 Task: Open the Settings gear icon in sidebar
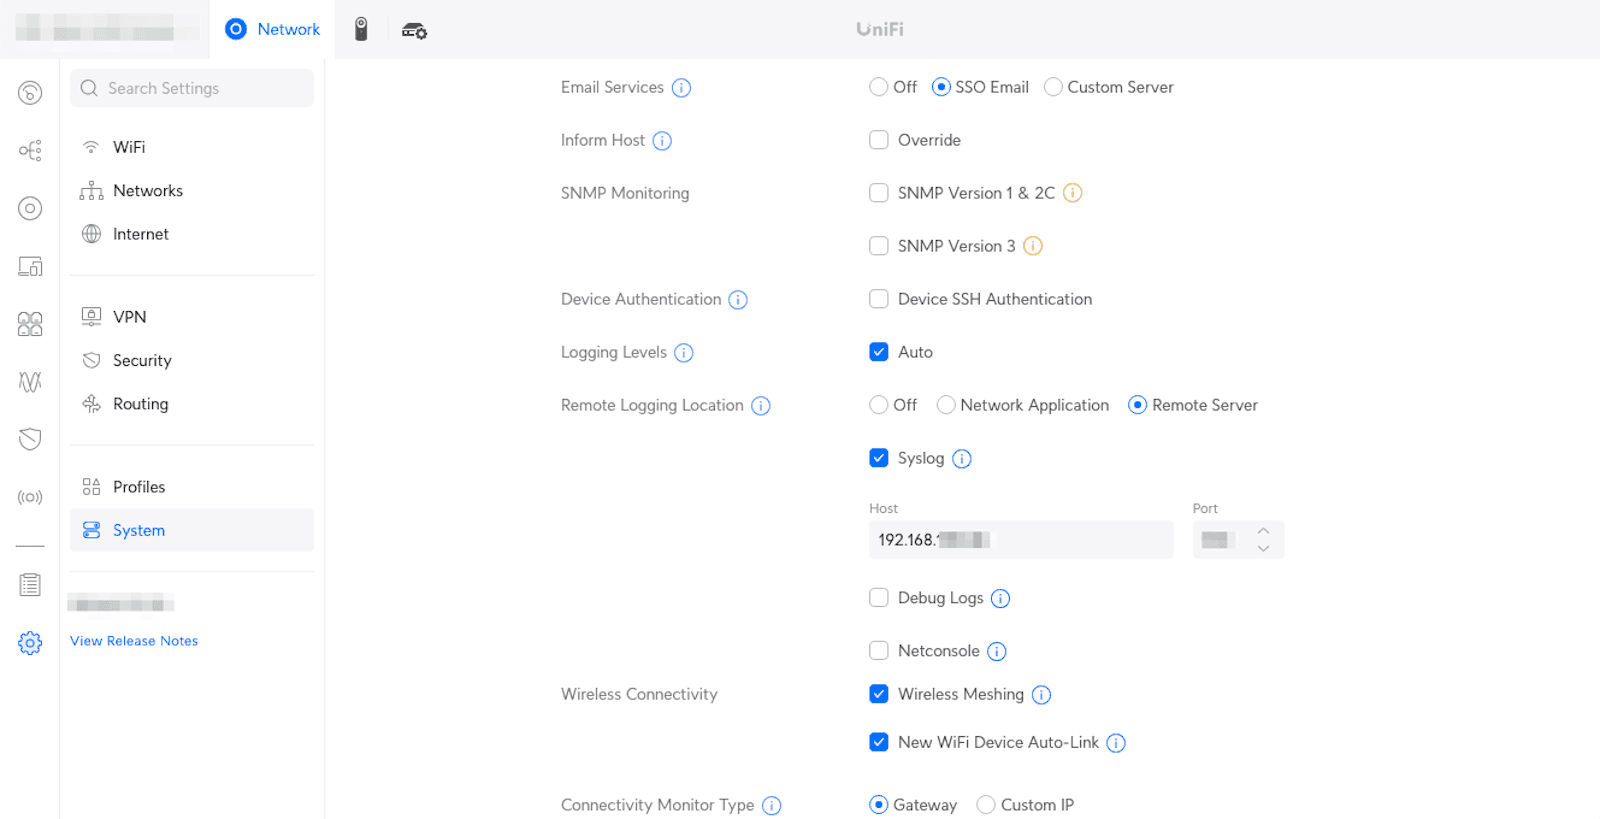click(30, 643)
